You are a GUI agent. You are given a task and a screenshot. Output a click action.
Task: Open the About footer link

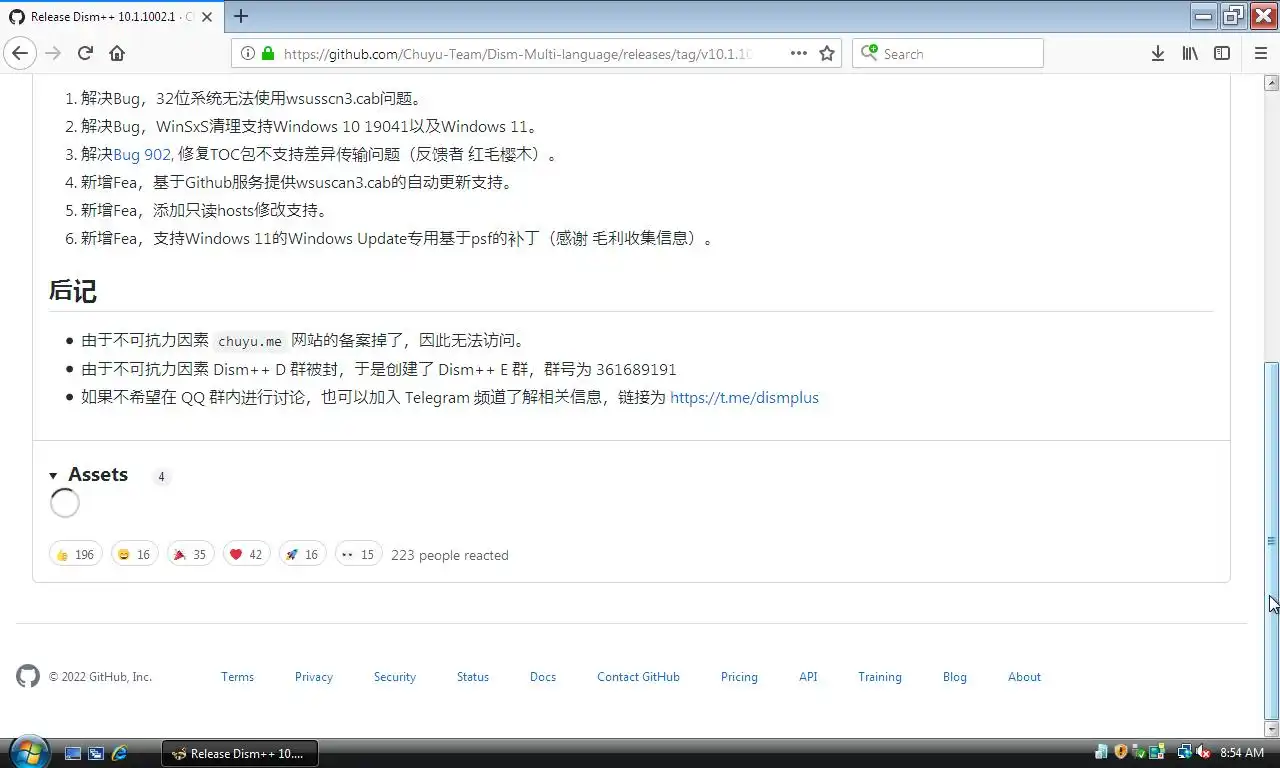pos(1024,677)
